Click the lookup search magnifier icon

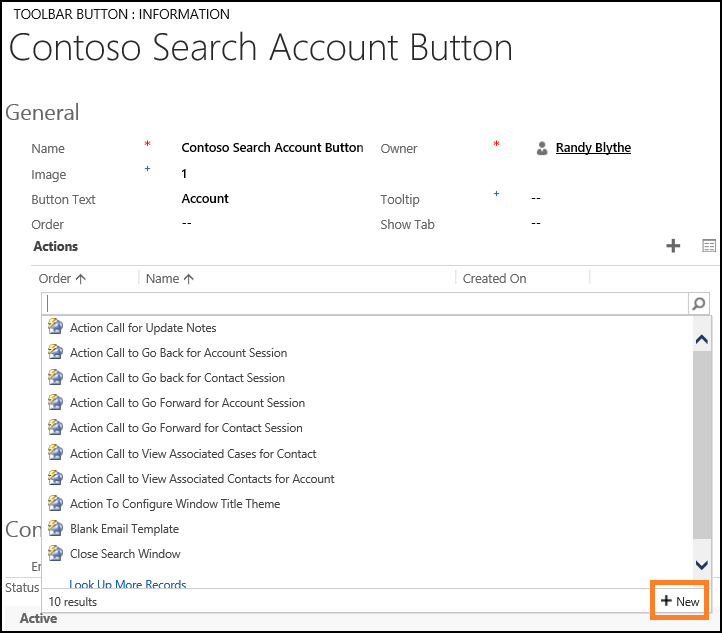[699, 304]
